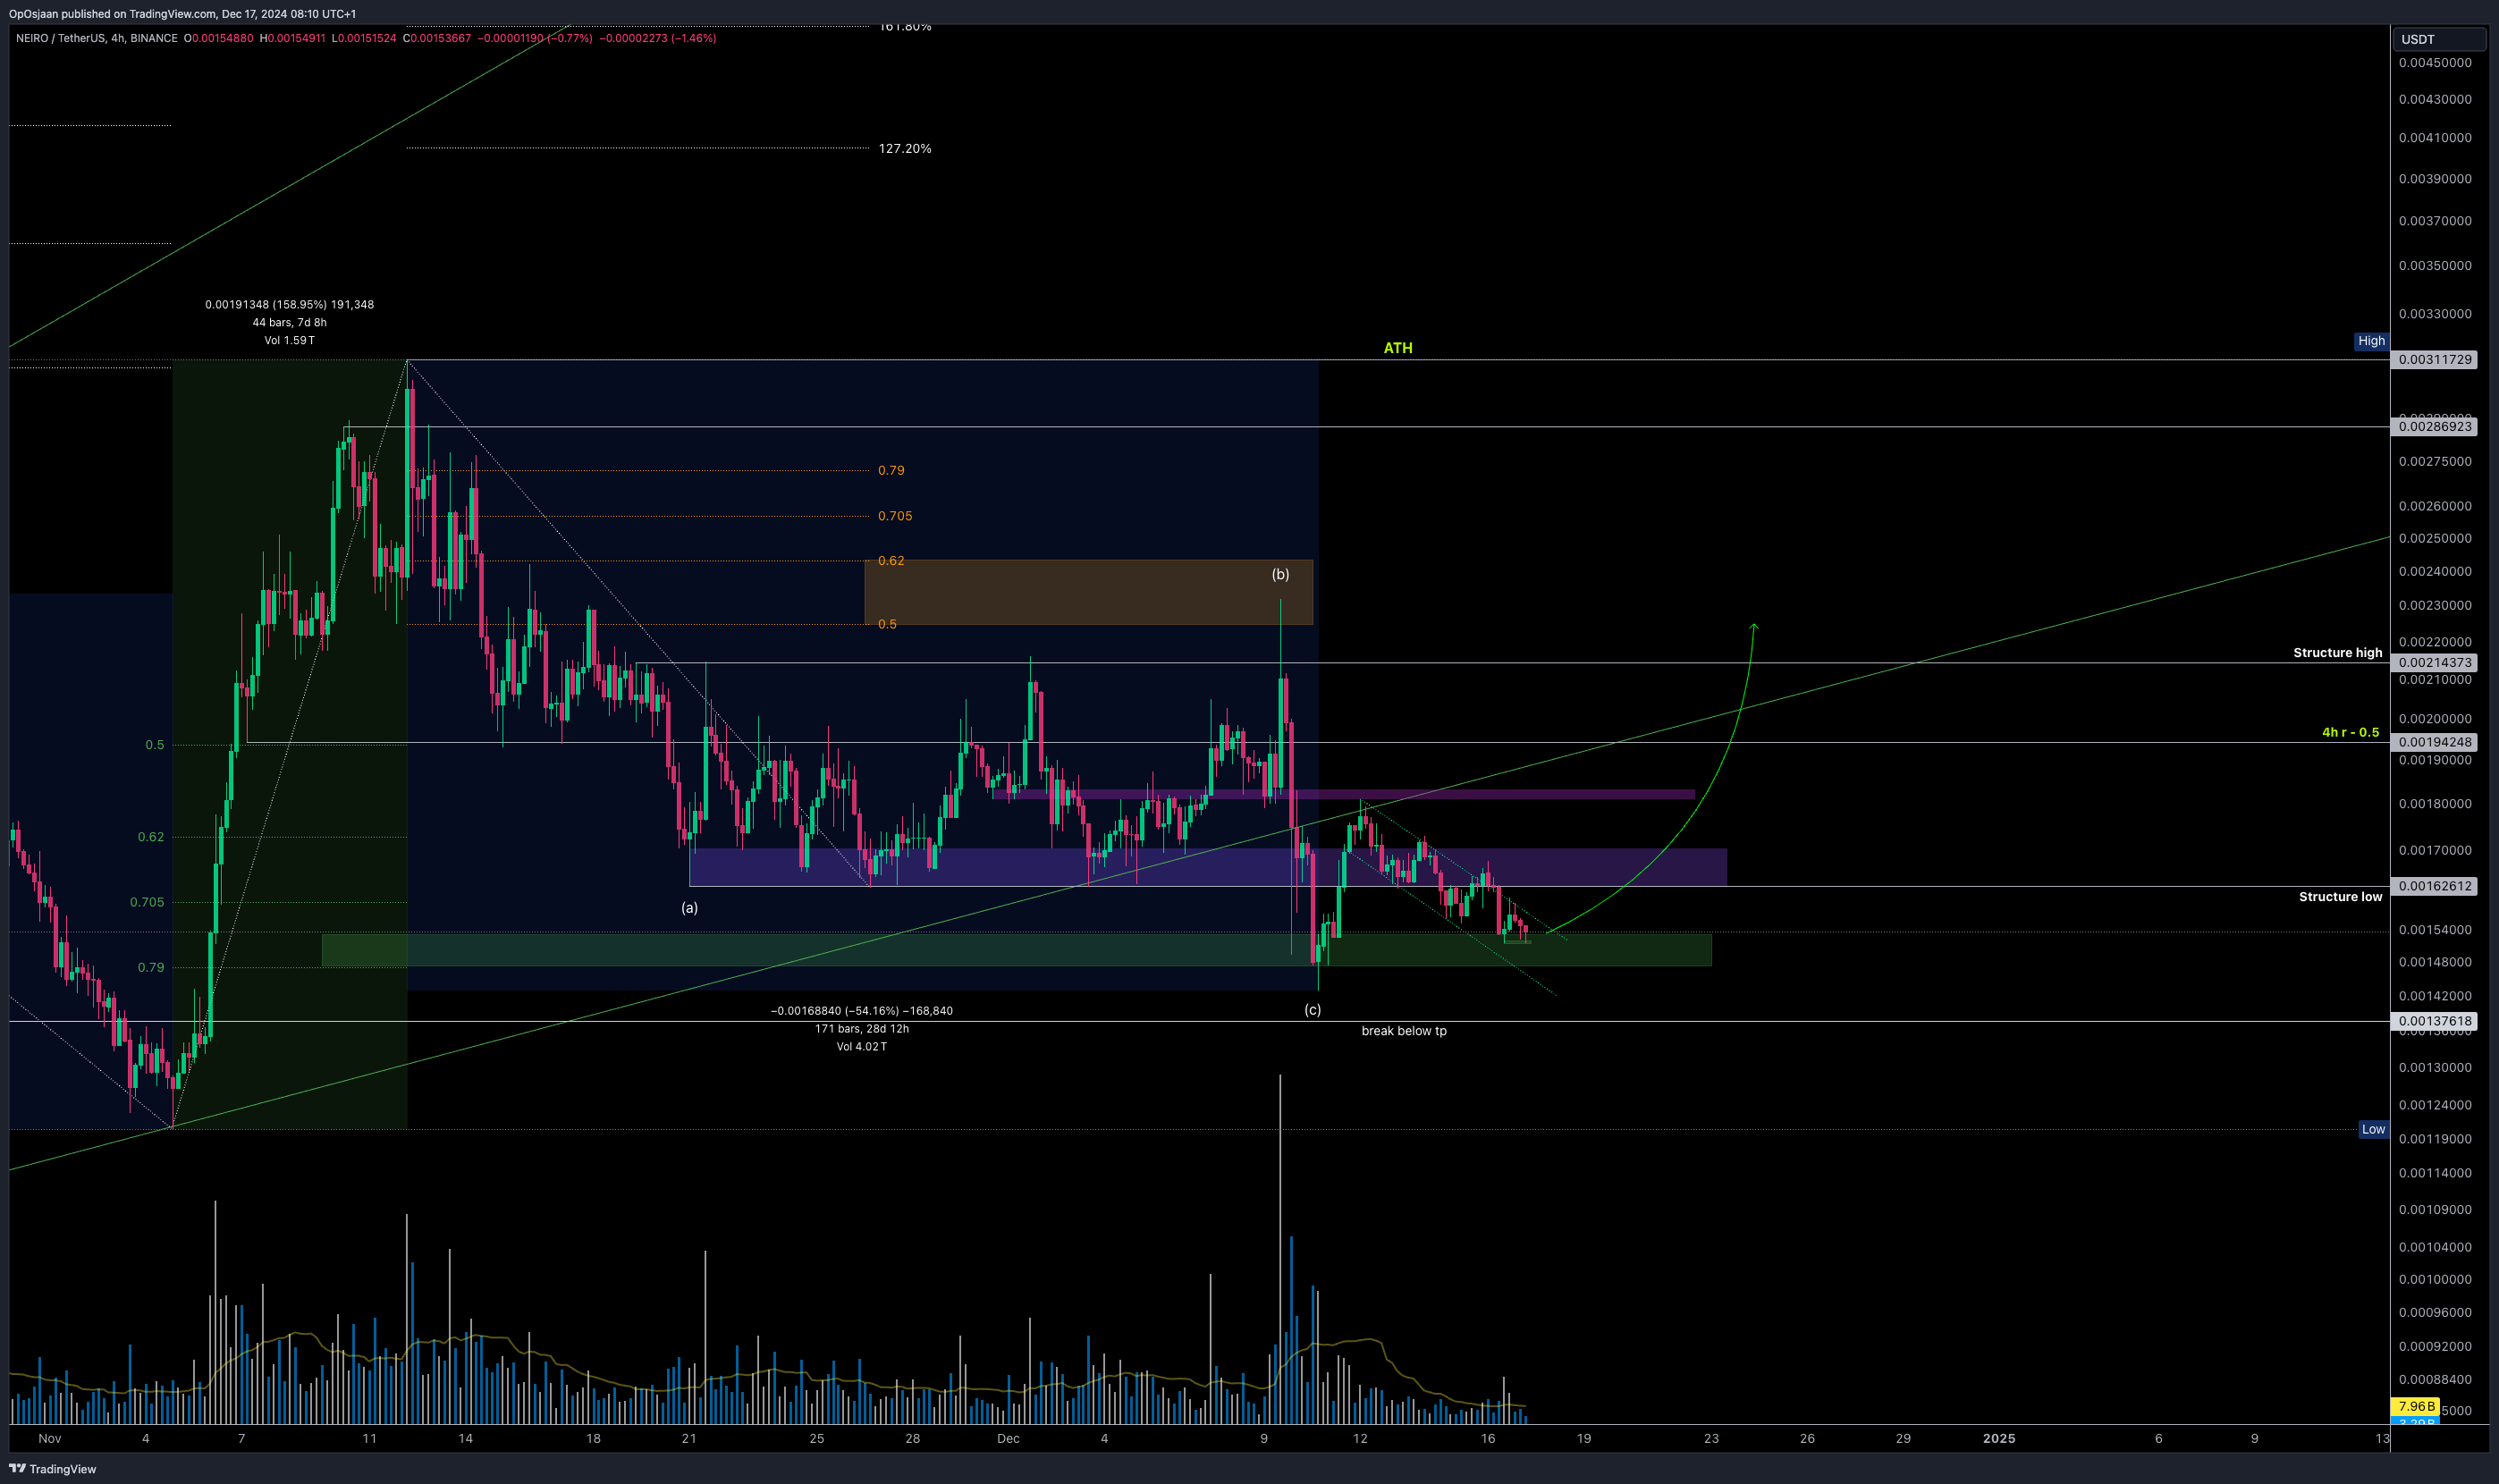Click the orange 0.79 retracement label
2499x1484 pixels.
tap(891, 471)
